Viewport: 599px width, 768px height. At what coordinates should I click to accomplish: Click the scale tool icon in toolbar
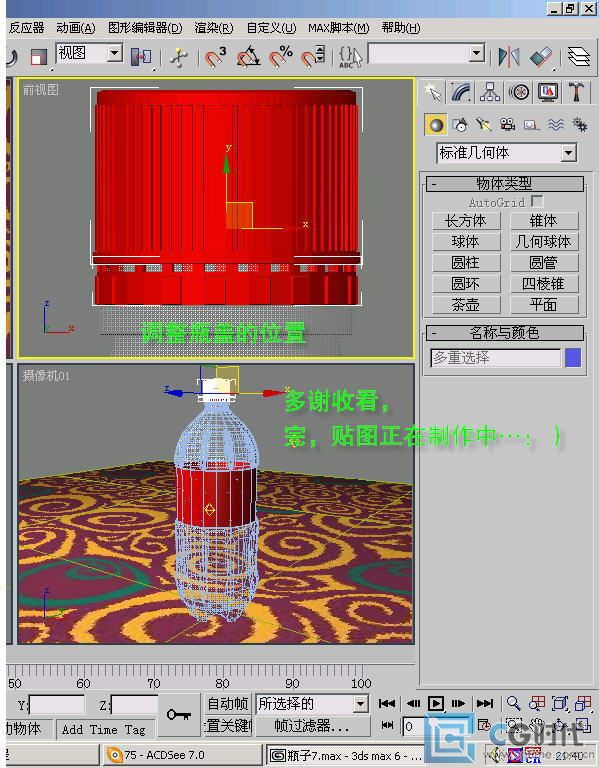click(x=38, y=57)
